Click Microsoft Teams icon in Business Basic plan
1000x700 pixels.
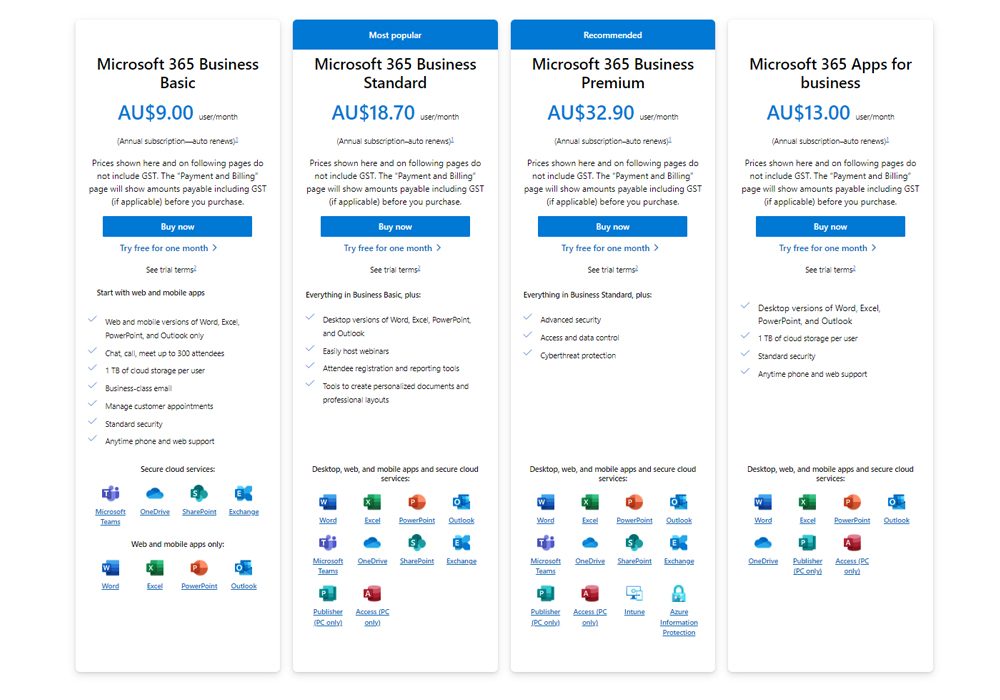point(110,493)
